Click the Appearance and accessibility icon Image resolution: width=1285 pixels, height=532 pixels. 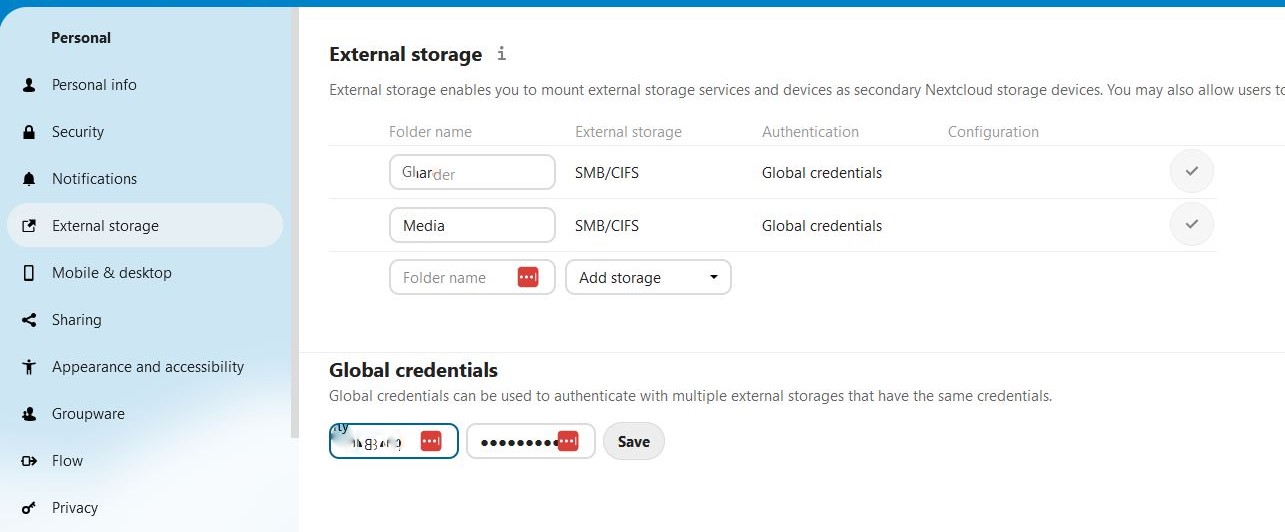pos(29,367)
